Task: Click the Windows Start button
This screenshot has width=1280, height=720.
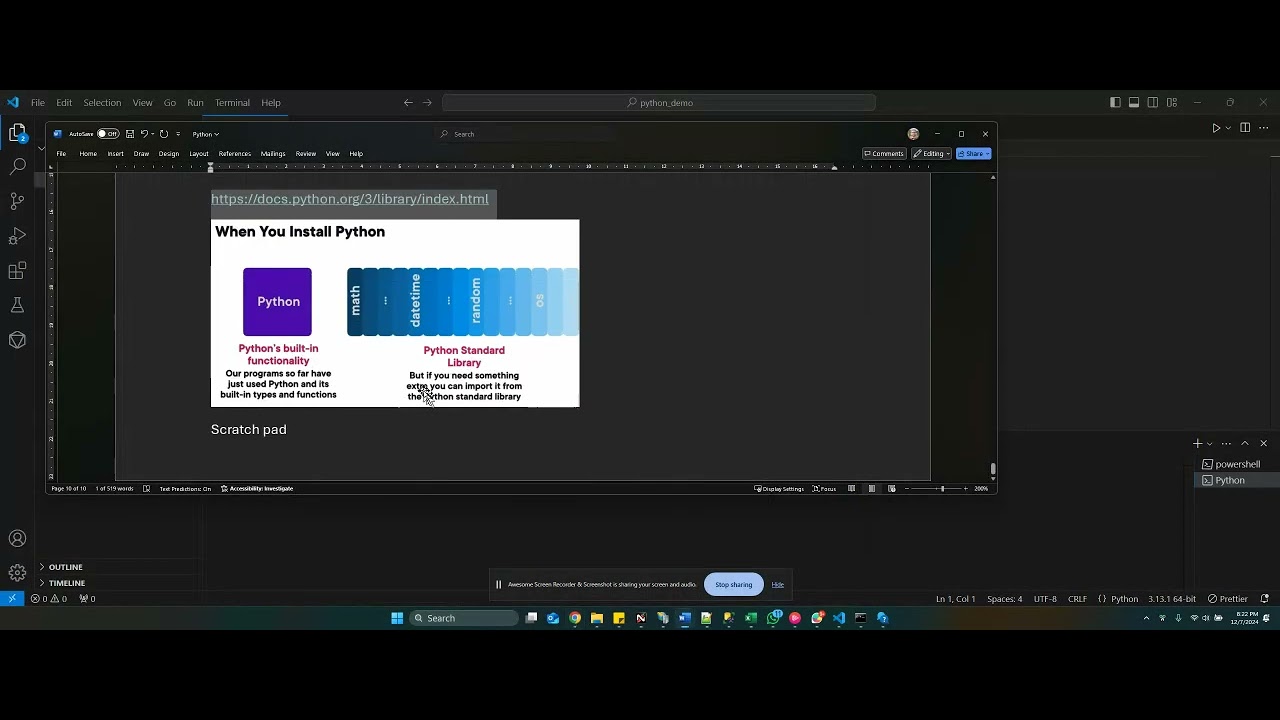Action: 397,618
